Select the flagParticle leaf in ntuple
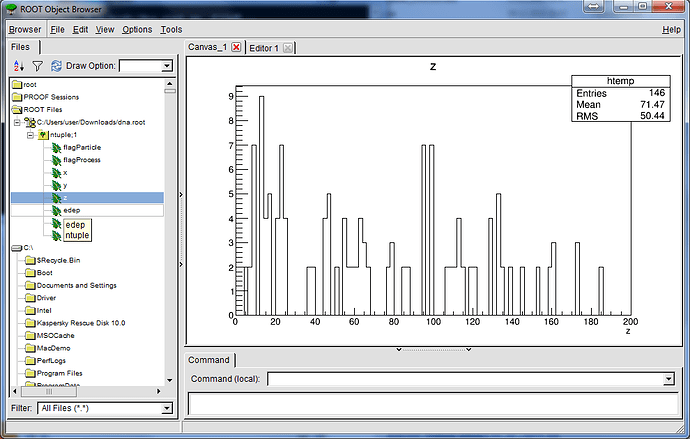Screen dimensions: 690x439 (x=81, y=147)
